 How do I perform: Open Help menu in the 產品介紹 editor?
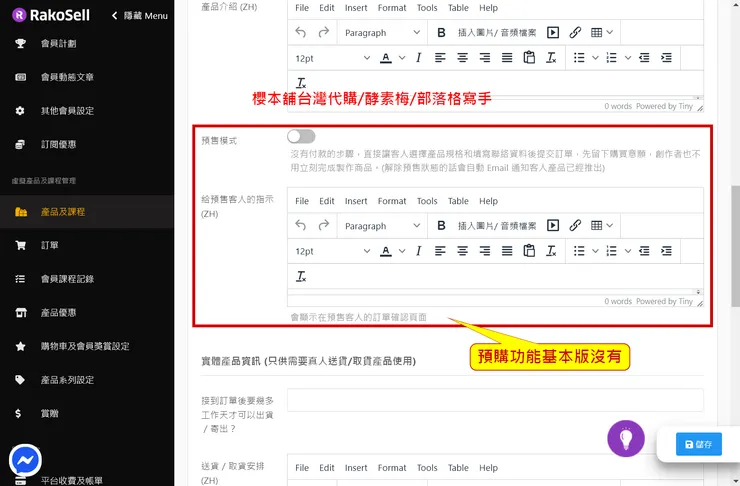click(488, 8)
